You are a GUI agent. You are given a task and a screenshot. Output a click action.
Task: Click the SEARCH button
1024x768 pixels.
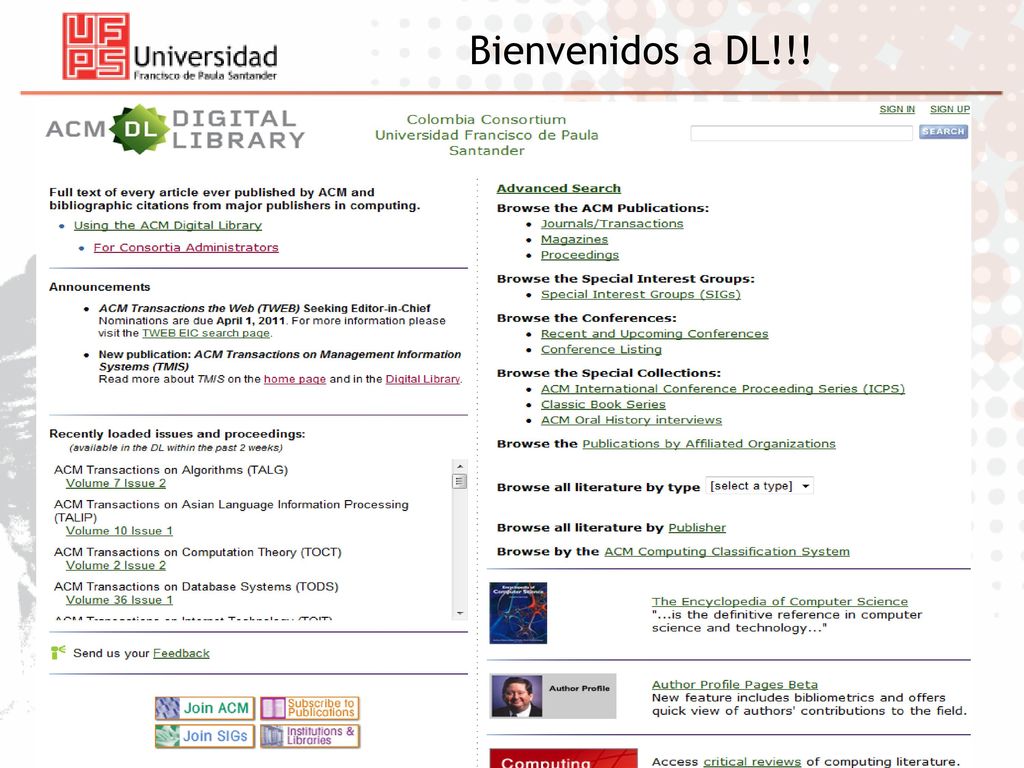tap(943, 132)
